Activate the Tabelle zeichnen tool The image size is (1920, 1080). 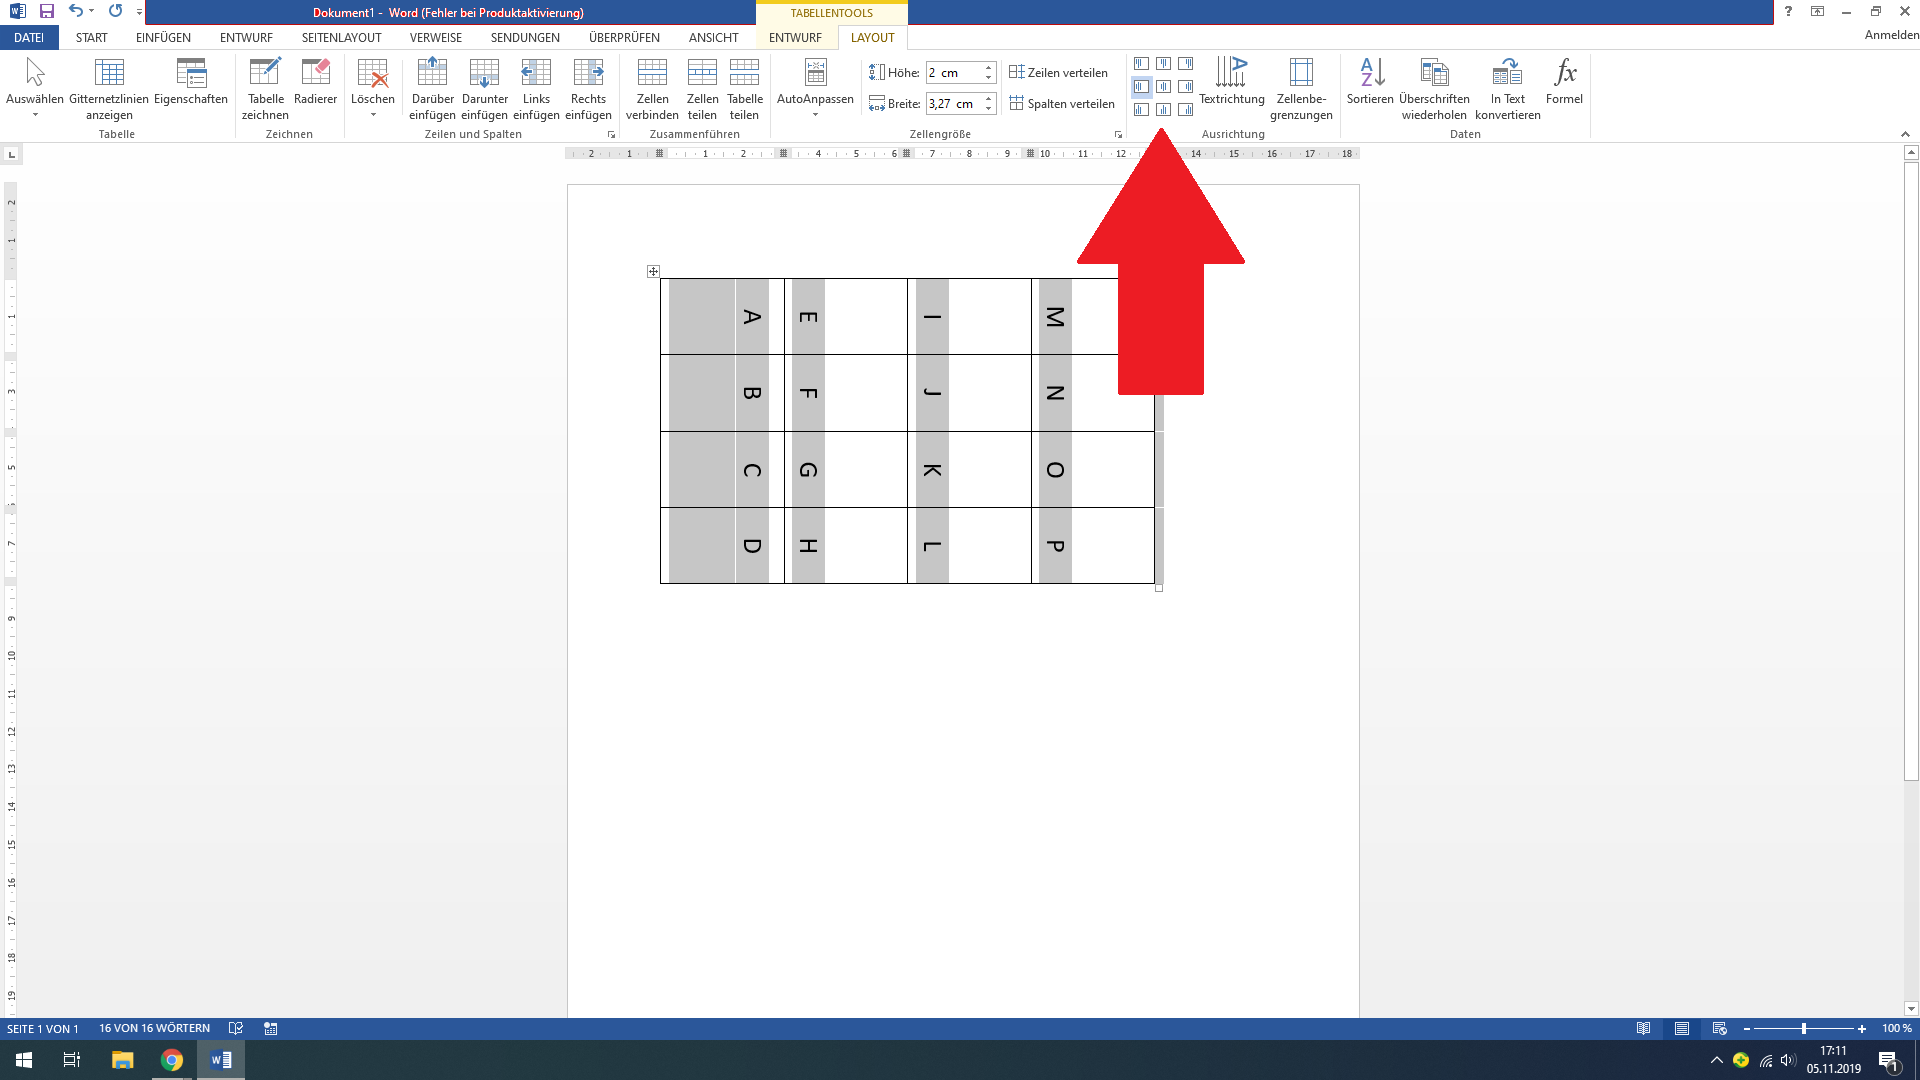(265, 88)
